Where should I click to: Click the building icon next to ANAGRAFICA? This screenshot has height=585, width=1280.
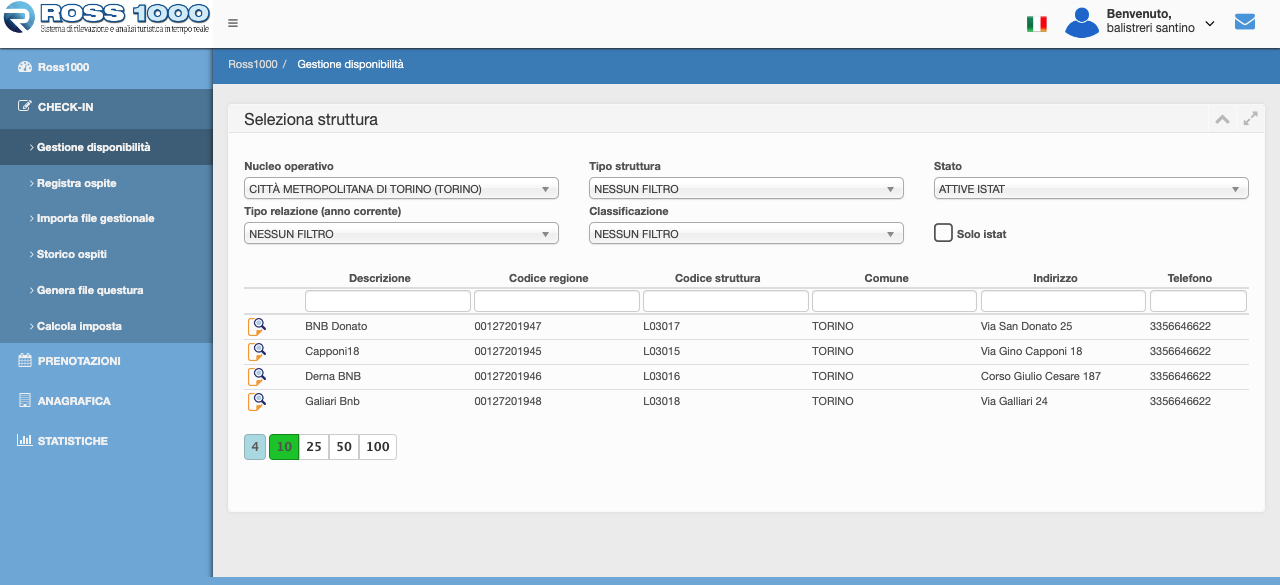[x=25, y=400]
